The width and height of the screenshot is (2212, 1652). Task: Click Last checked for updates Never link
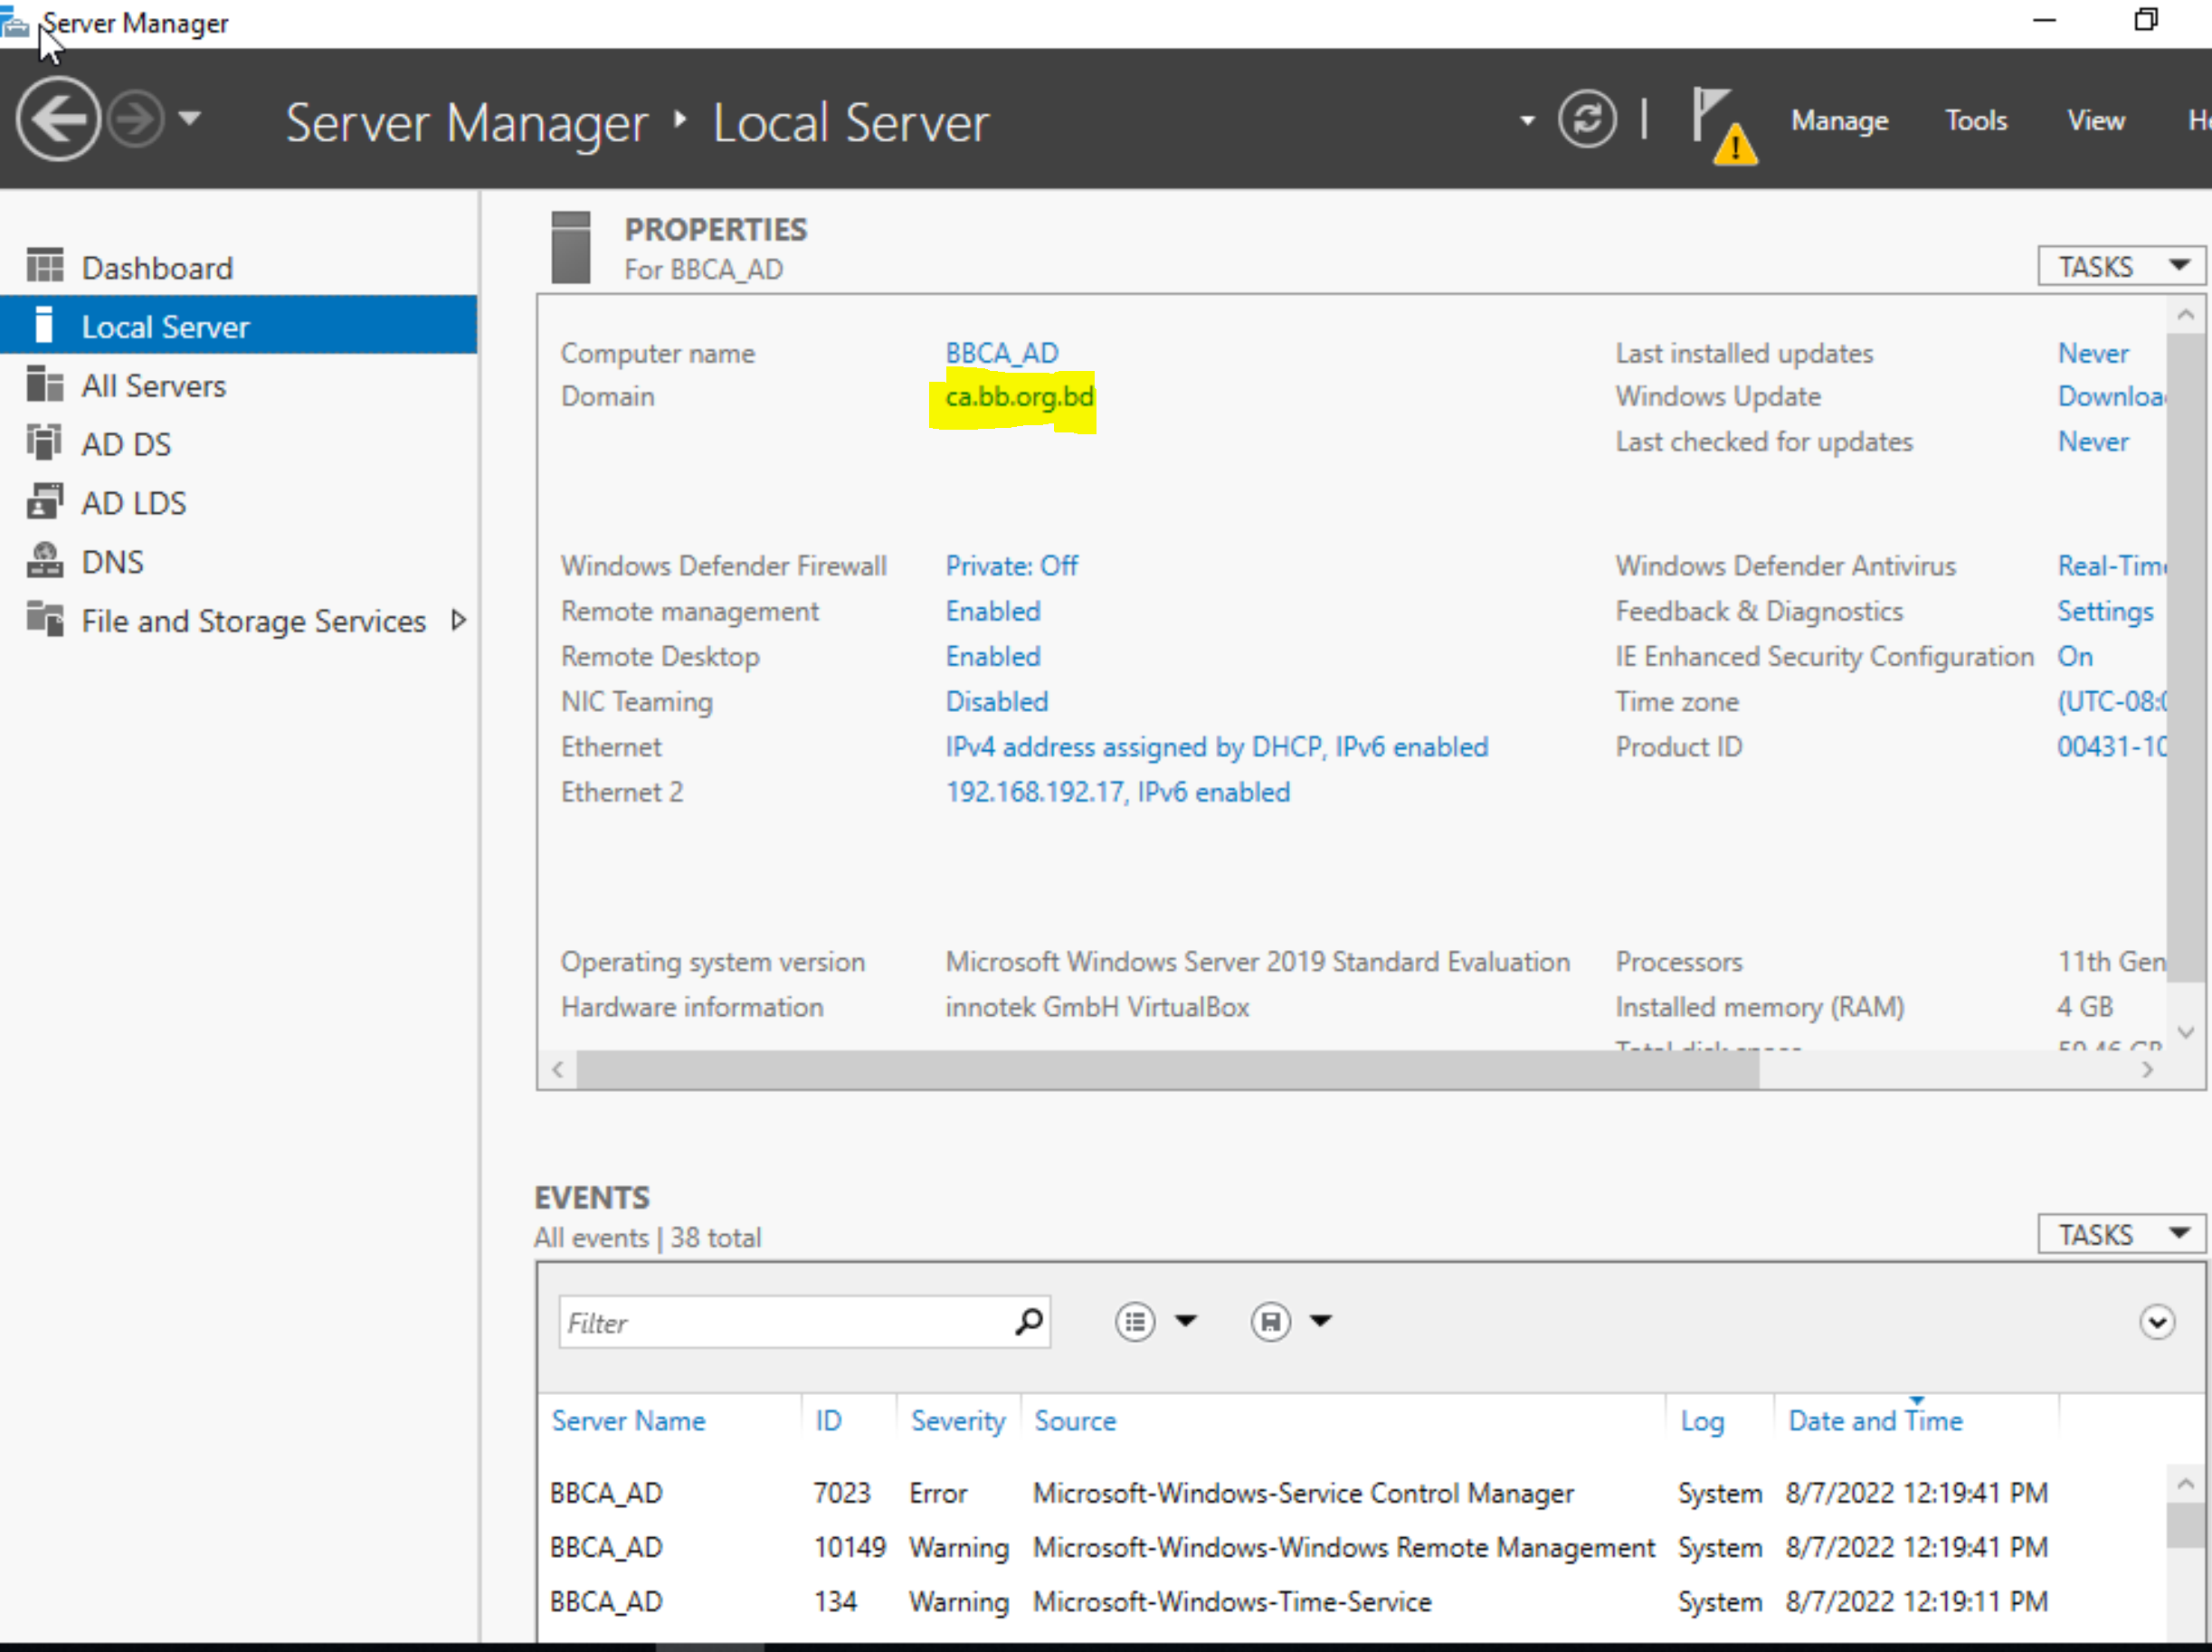point(2093,441)
